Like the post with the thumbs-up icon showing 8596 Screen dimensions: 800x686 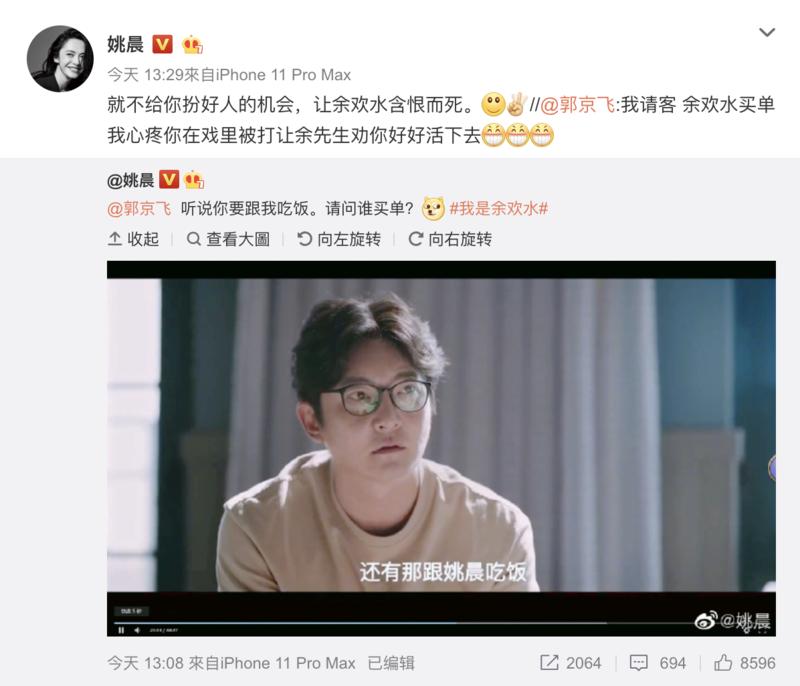point(723,663)
